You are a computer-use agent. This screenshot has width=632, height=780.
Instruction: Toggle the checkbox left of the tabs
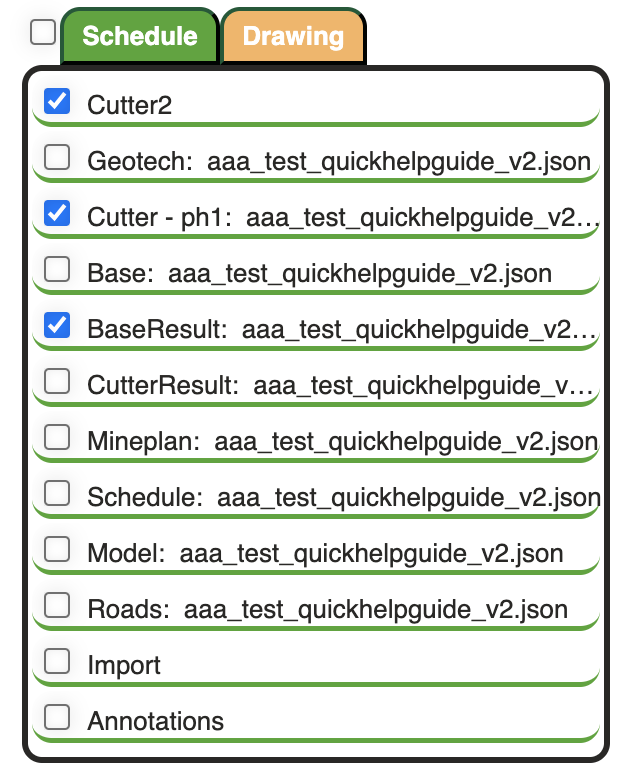(43, 33)
